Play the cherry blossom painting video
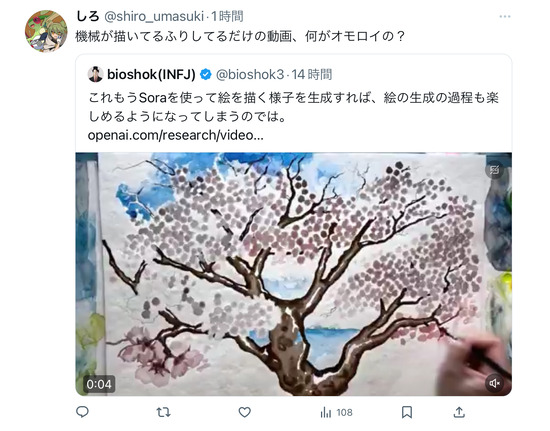This screenshot has height=431, width=550. click(294, 274)
